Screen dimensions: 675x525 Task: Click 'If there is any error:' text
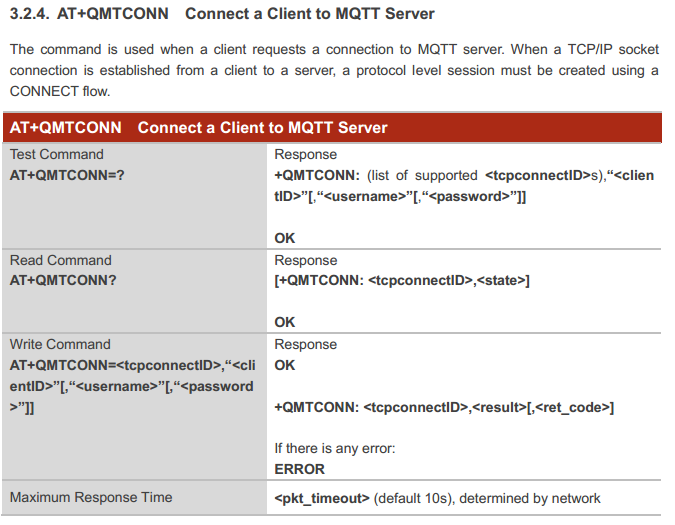pos(334,448)
